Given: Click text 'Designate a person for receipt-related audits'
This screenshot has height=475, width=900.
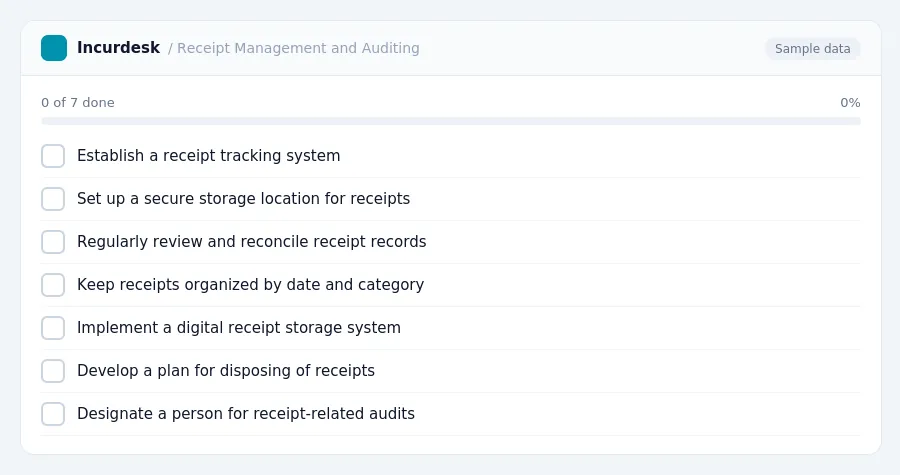Looking at the screenshot, I should click(x=246, y=414).
